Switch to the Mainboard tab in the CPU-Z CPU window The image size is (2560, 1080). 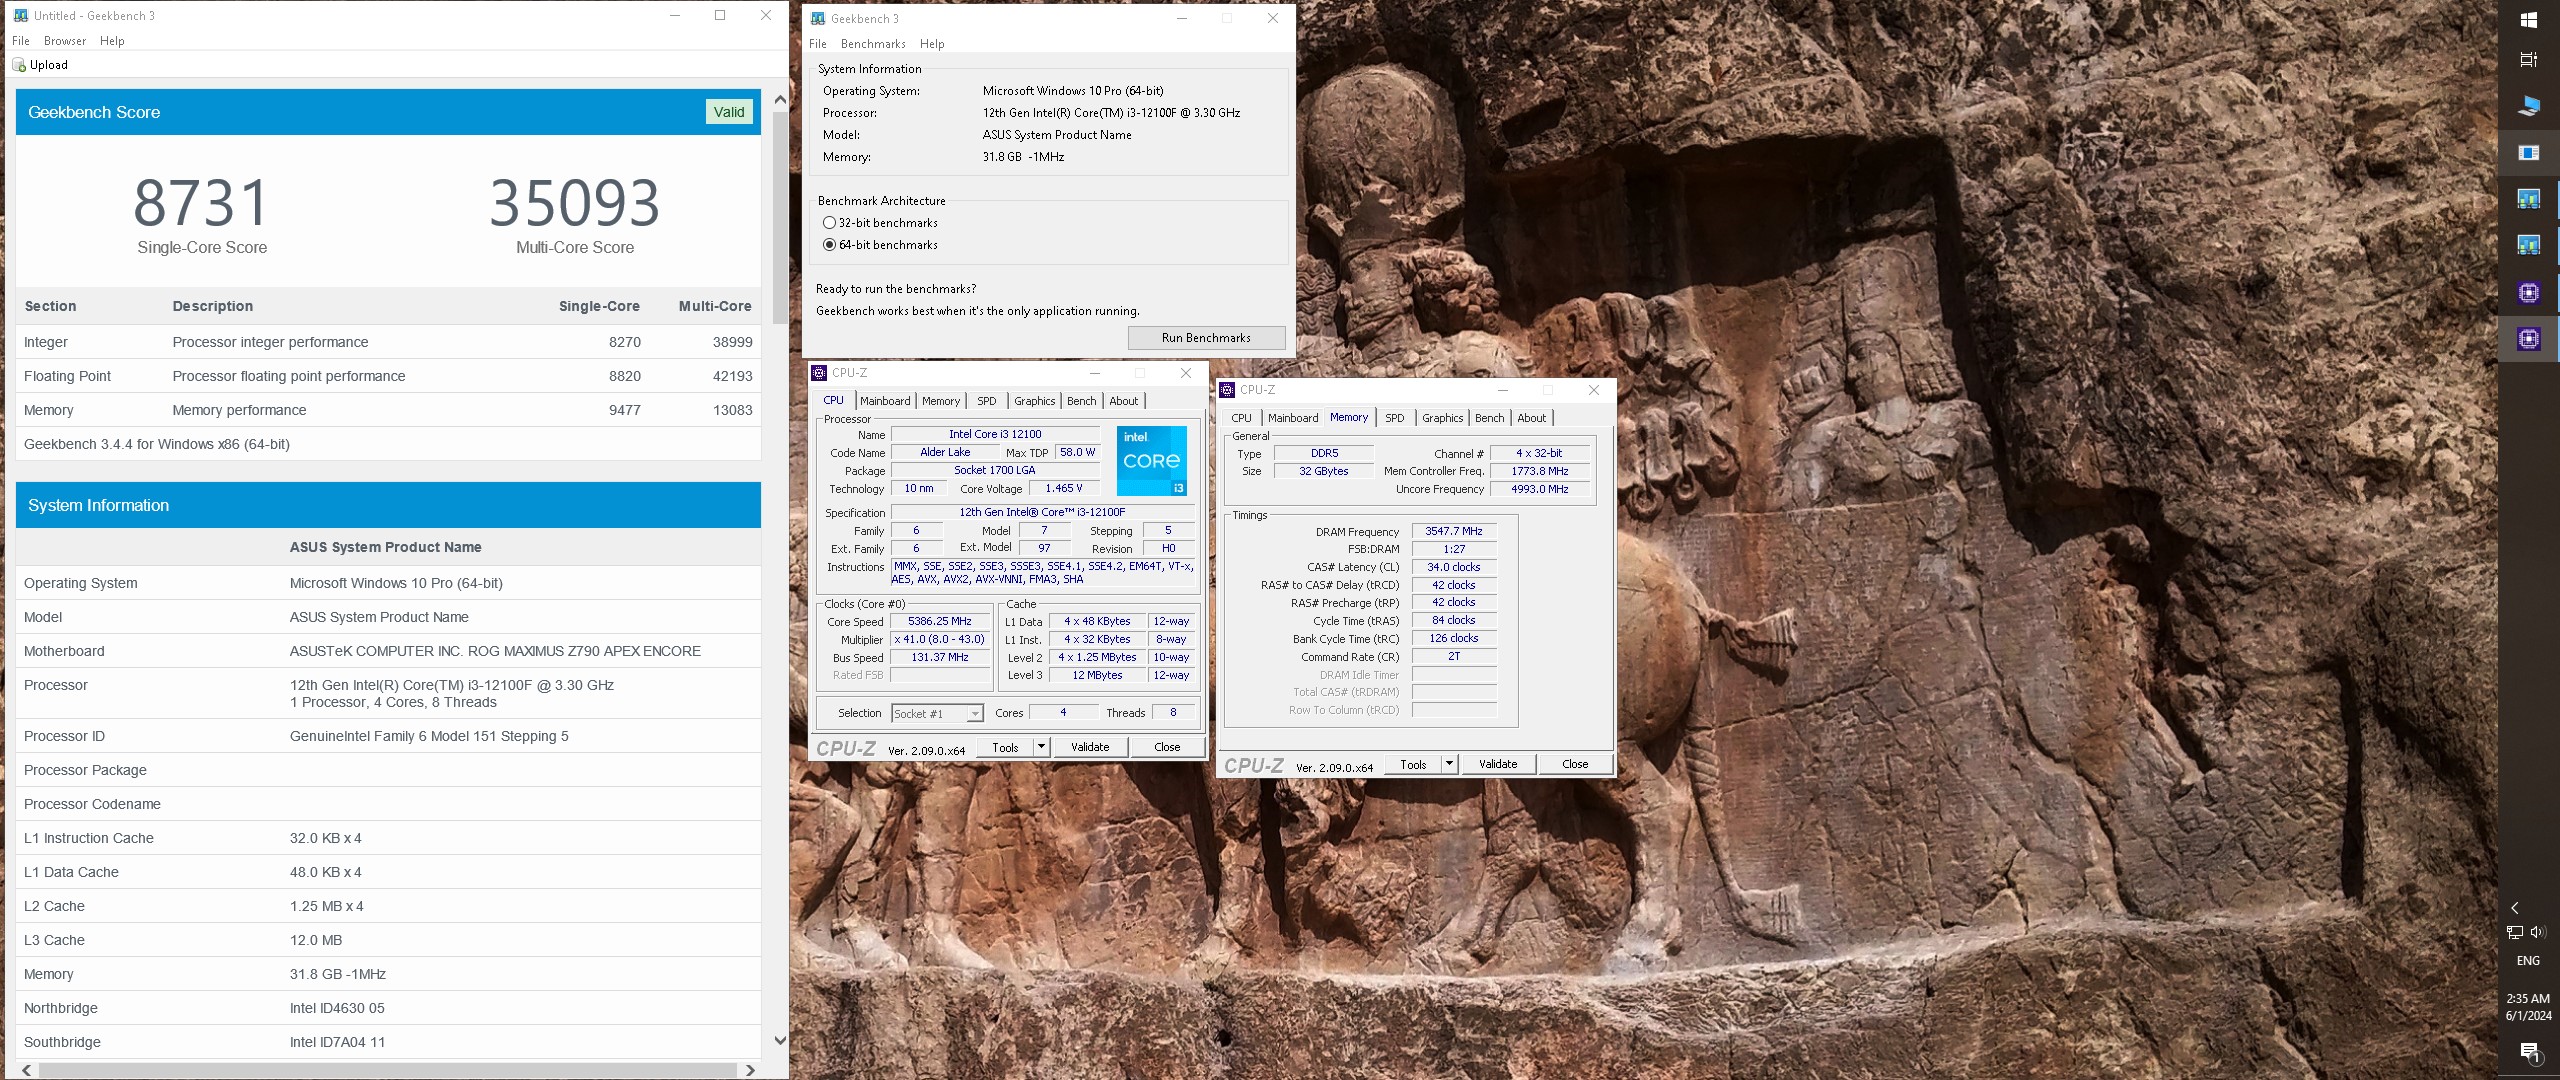885,401
